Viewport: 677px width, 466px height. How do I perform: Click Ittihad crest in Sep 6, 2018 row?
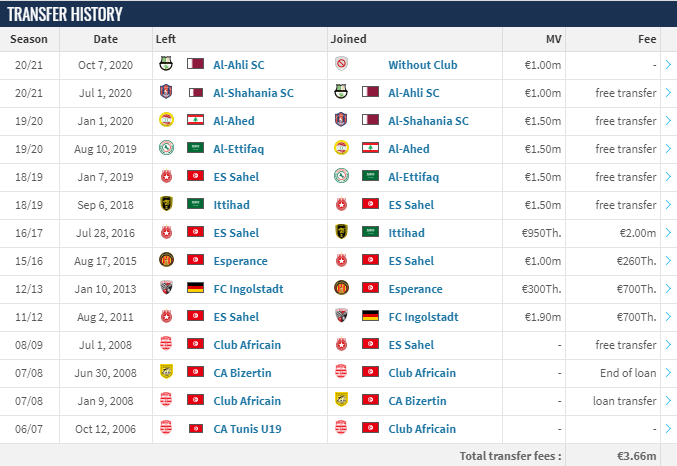166,203
